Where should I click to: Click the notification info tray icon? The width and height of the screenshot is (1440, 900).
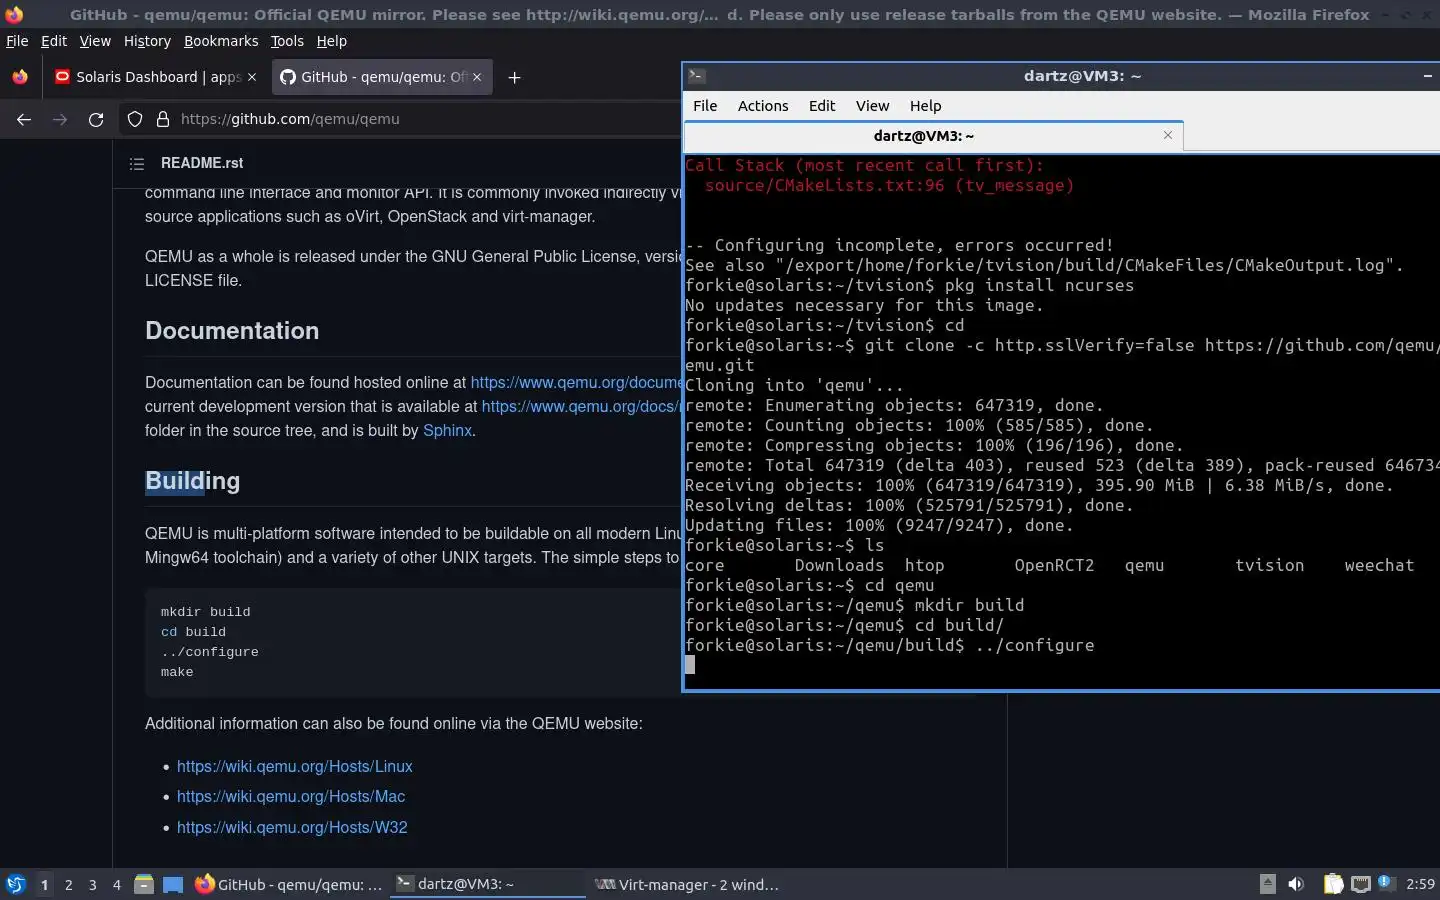(1385, 883)
